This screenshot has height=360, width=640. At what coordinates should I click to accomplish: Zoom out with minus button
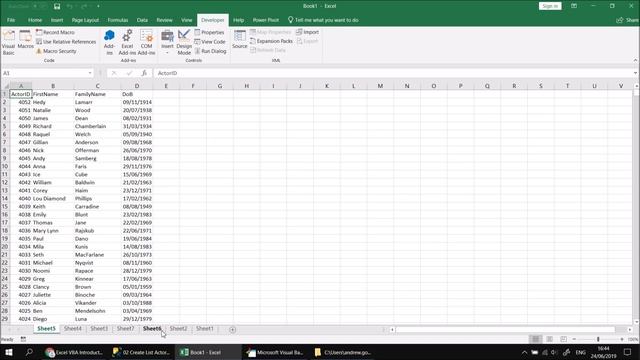tap(574, 339)
